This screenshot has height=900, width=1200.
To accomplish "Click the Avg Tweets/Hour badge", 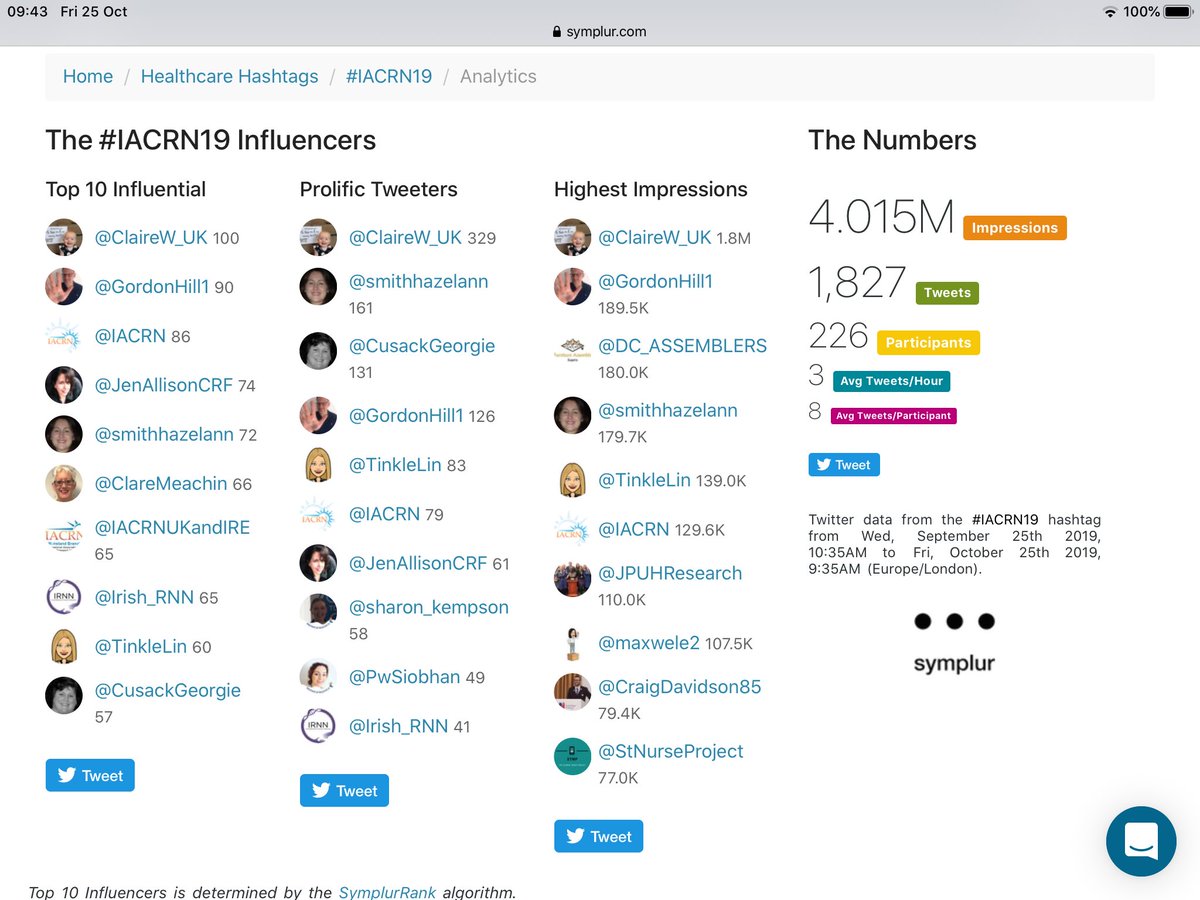I will click(889, 381).
